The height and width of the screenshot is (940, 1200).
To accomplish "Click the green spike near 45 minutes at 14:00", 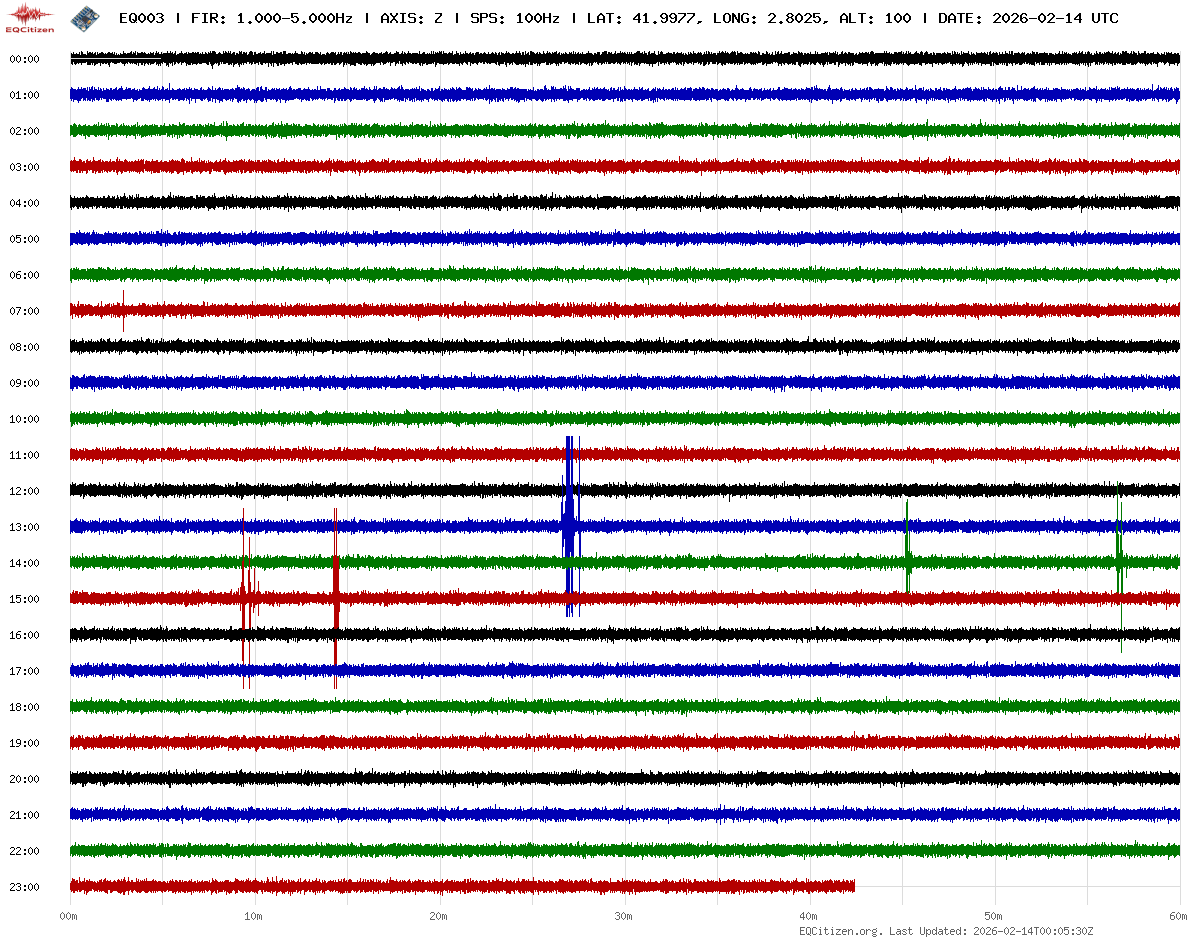I will 907,561.
